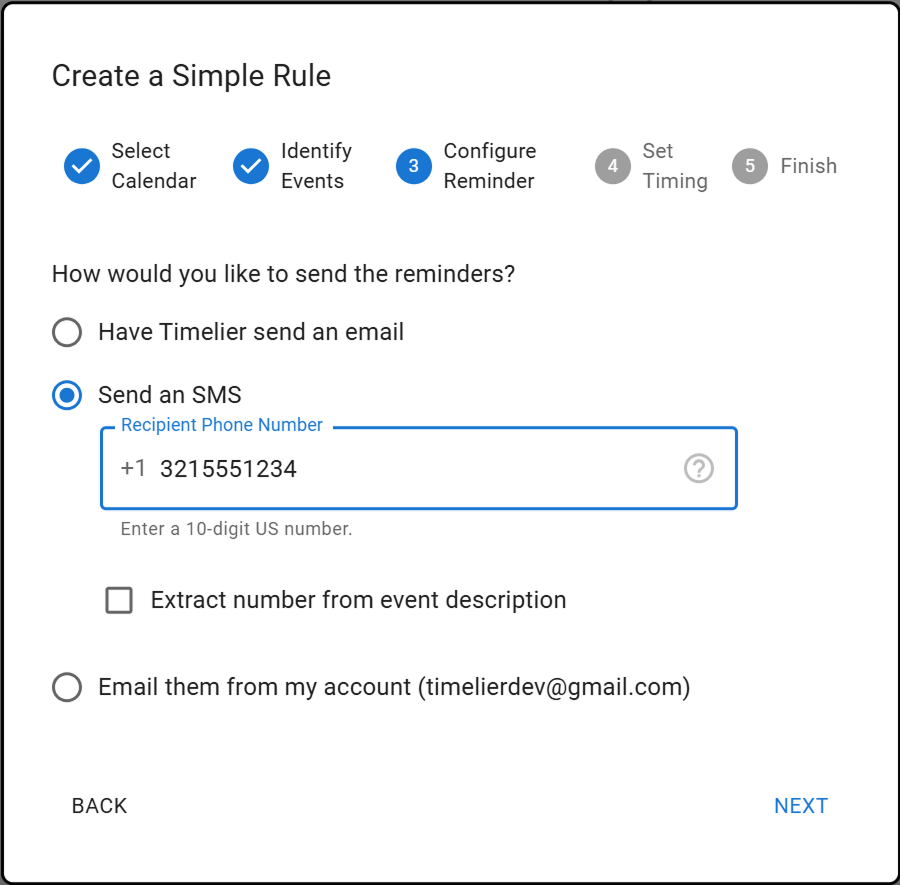
Task: Click the Identify Events step checkmark
Action: 251,166
